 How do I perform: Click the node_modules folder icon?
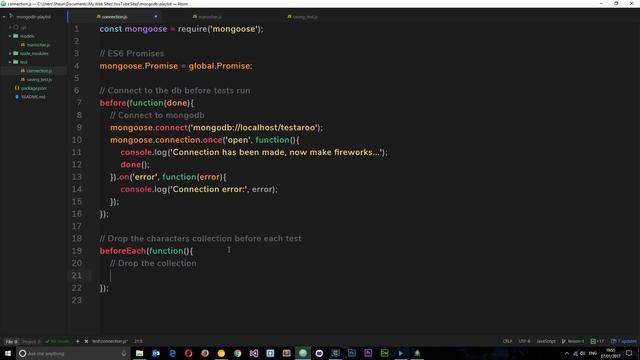(16, 53)
